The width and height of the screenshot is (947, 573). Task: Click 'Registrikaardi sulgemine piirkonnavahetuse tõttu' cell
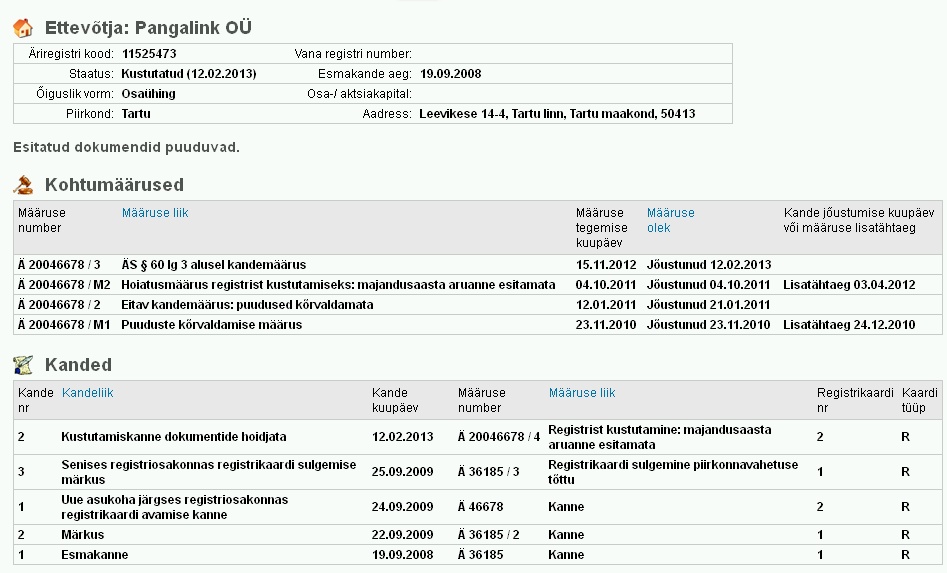(673, 472)
